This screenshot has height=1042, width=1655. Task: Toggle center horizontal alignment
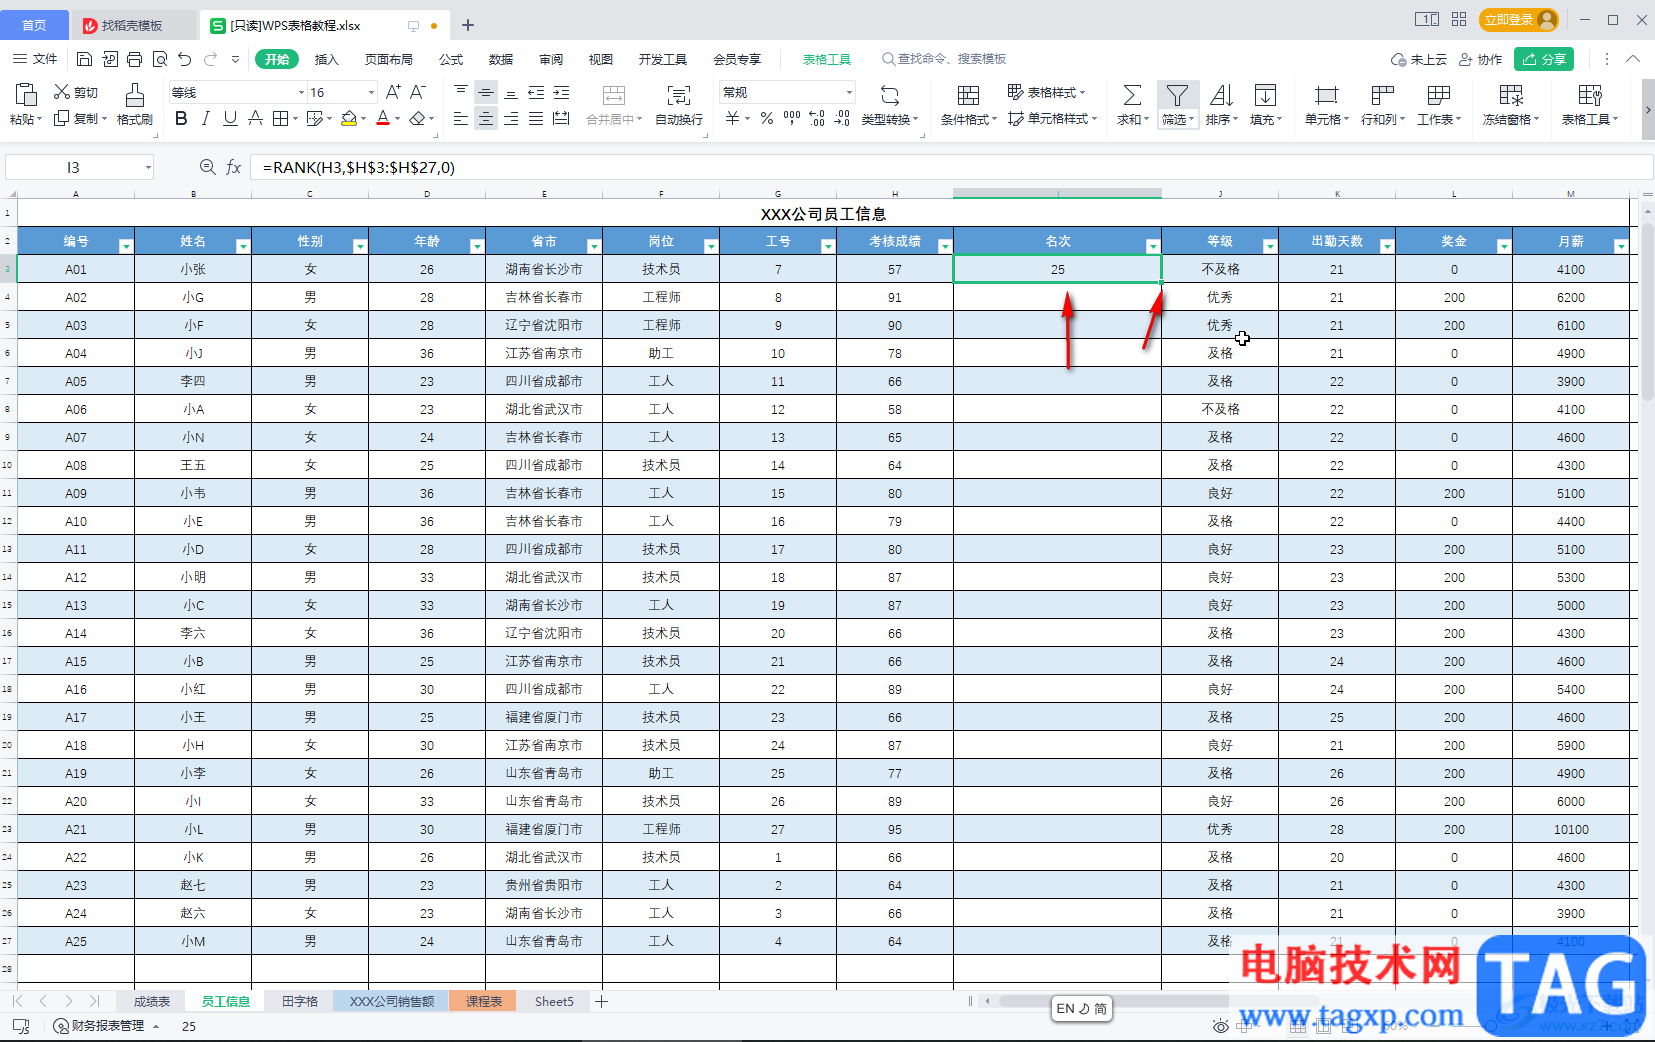click(486, 118)
